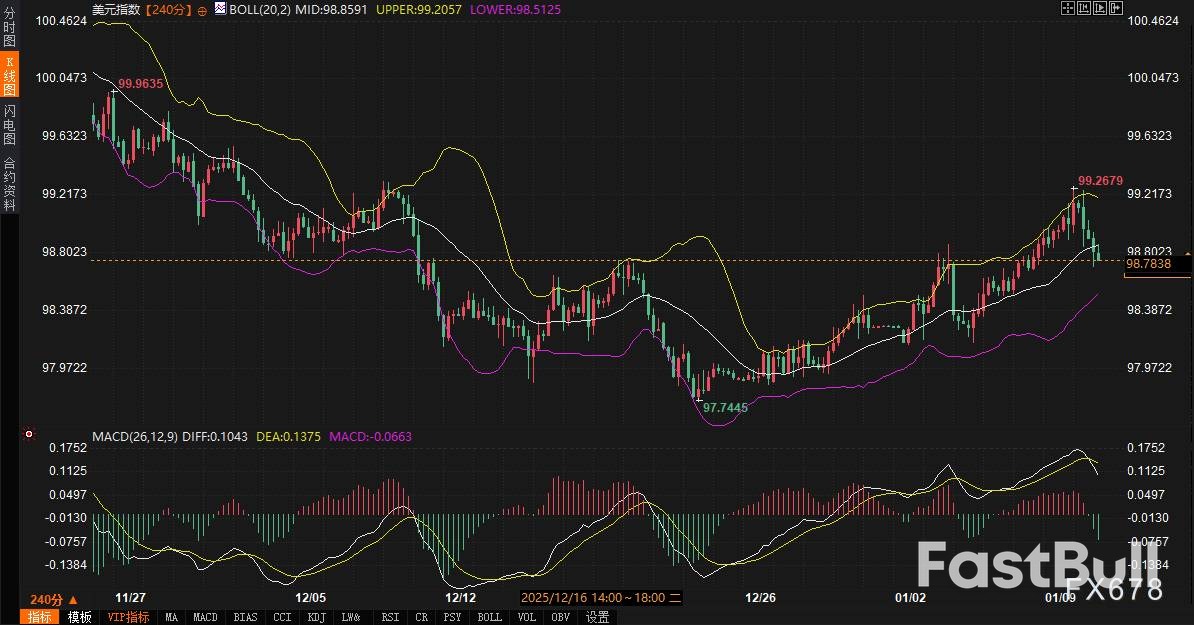Click the orange circle-plus icon beside 240分

[x=201, y=9]
